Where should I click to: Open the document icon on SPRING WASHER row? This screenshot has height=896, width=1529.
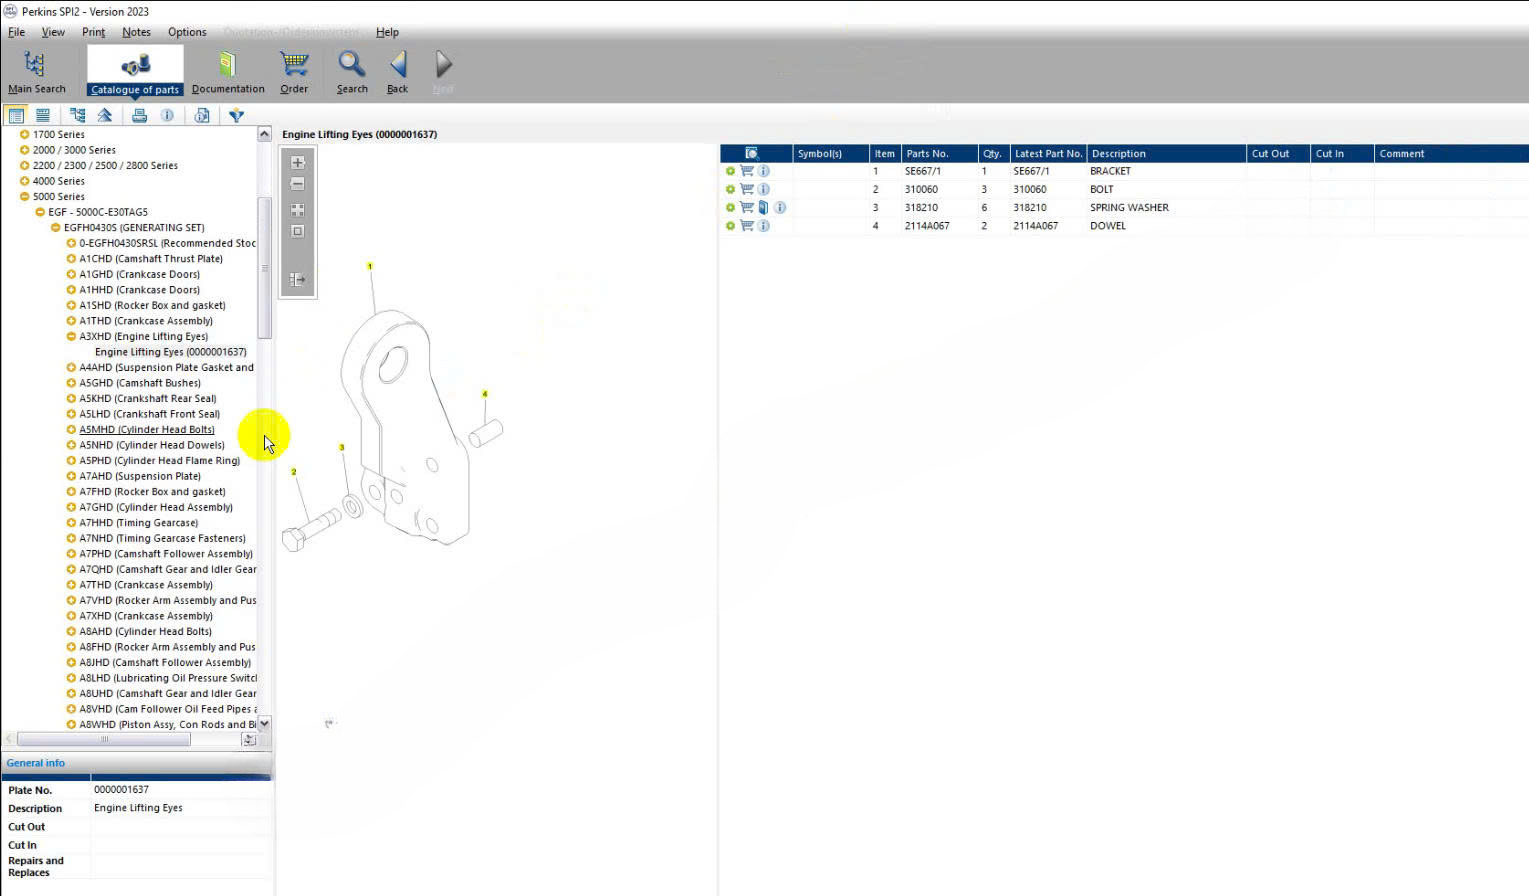[763, 208]
